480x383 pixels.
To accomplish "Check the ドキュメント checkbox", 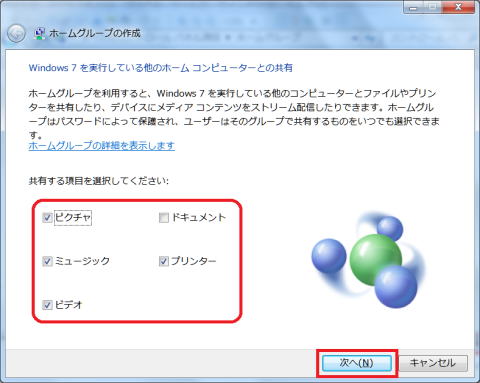I will click(164, 218).
